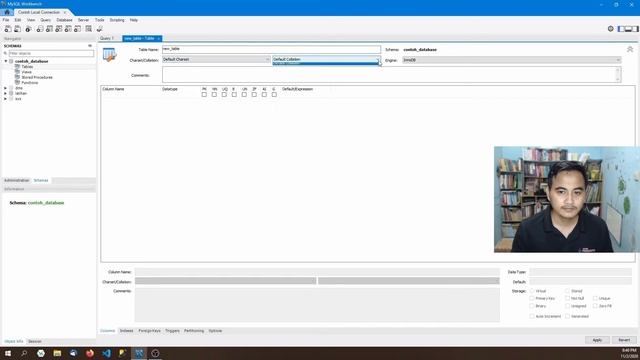Click the Revert button
This screenshot has width=640, height=360.
pos(624,340)
